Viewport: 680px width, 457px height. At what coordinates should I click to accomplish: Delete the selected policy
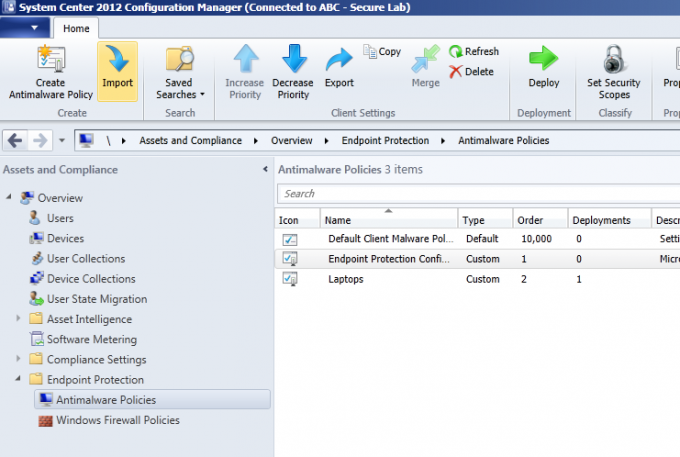471,72
